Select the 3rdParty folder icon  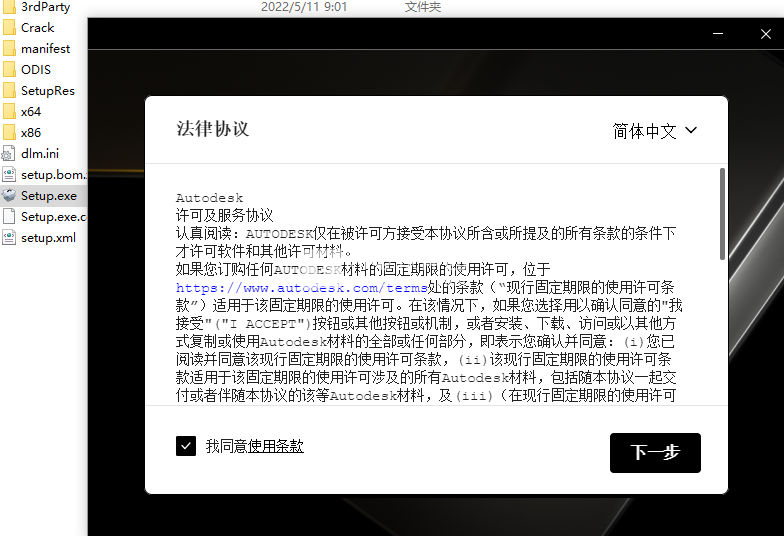9,7
